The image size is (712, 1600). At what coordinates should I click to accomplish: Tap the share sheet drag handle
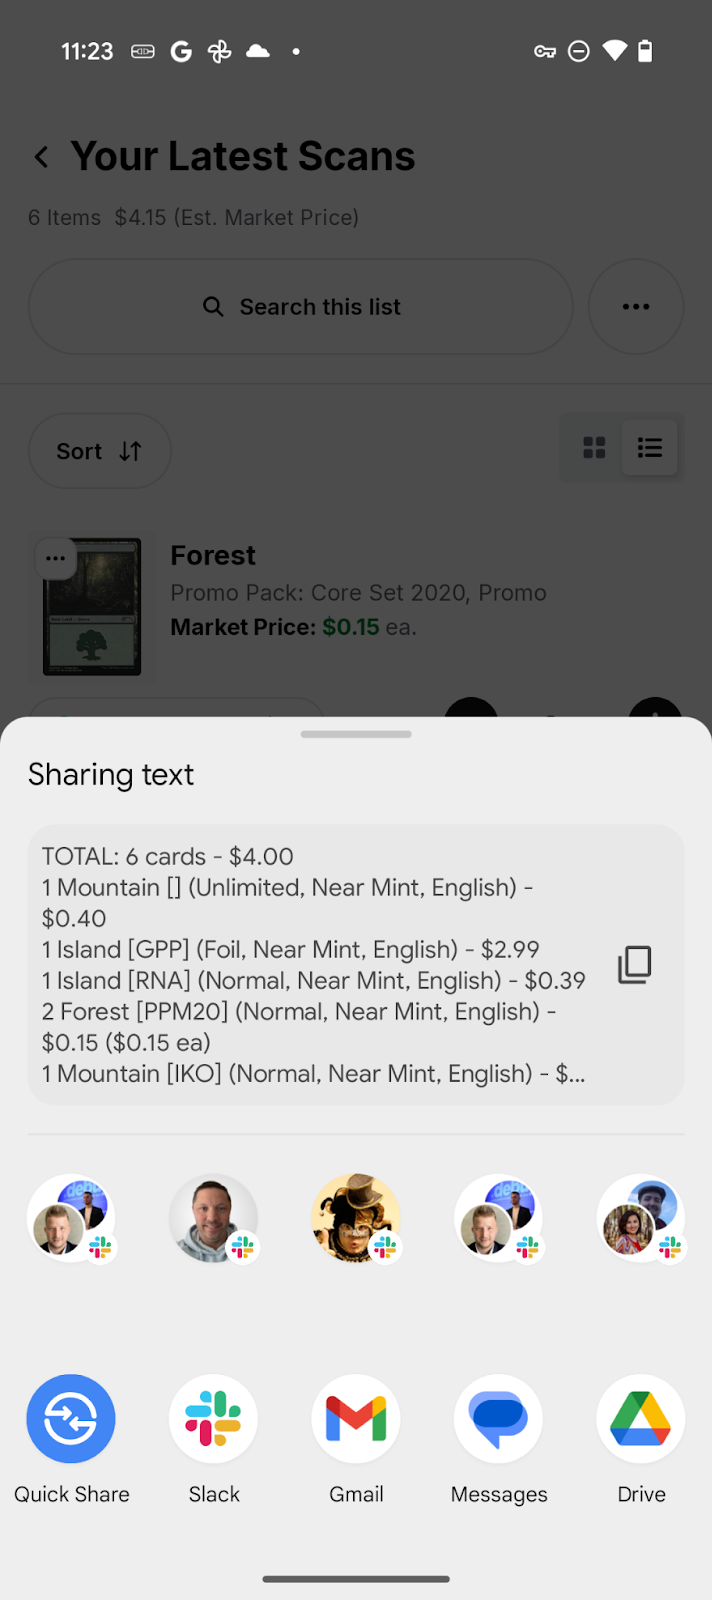click(356, 734)
